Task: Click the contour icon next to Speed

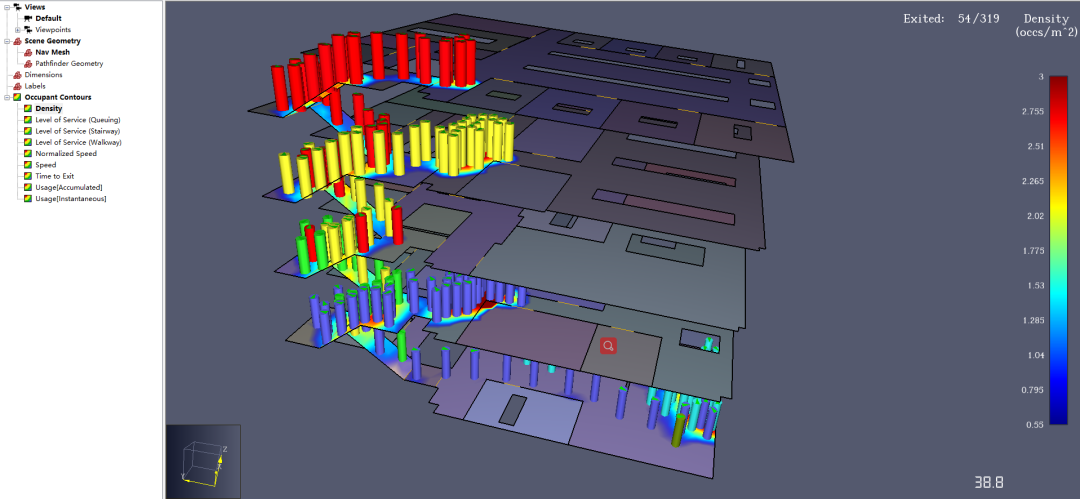Action: (x=28, y=165)
